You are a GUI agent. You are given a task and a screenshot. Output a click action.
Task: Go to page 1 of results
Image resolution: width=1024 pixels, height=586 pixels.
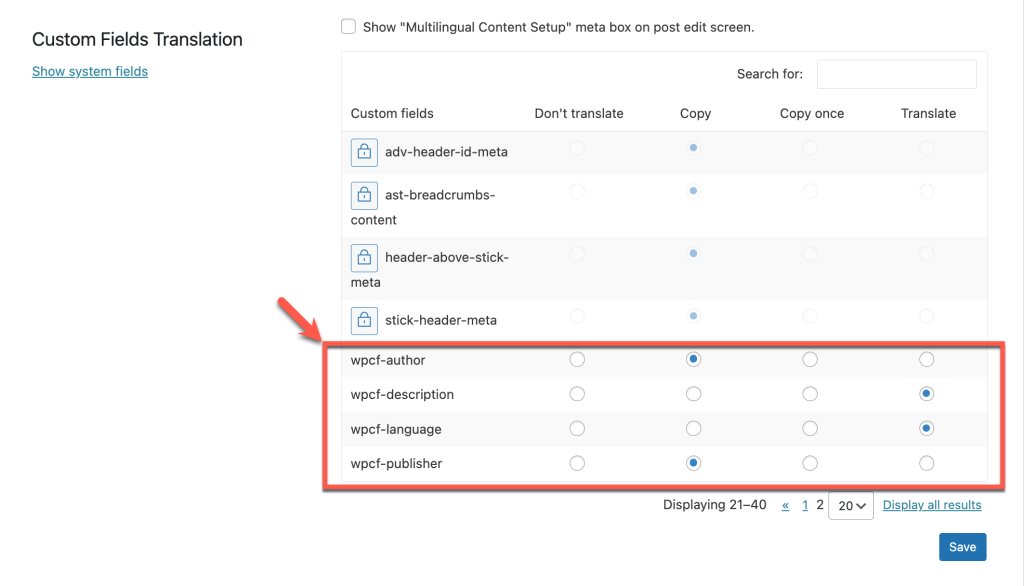pyautogui.click(x=805, y=505)
